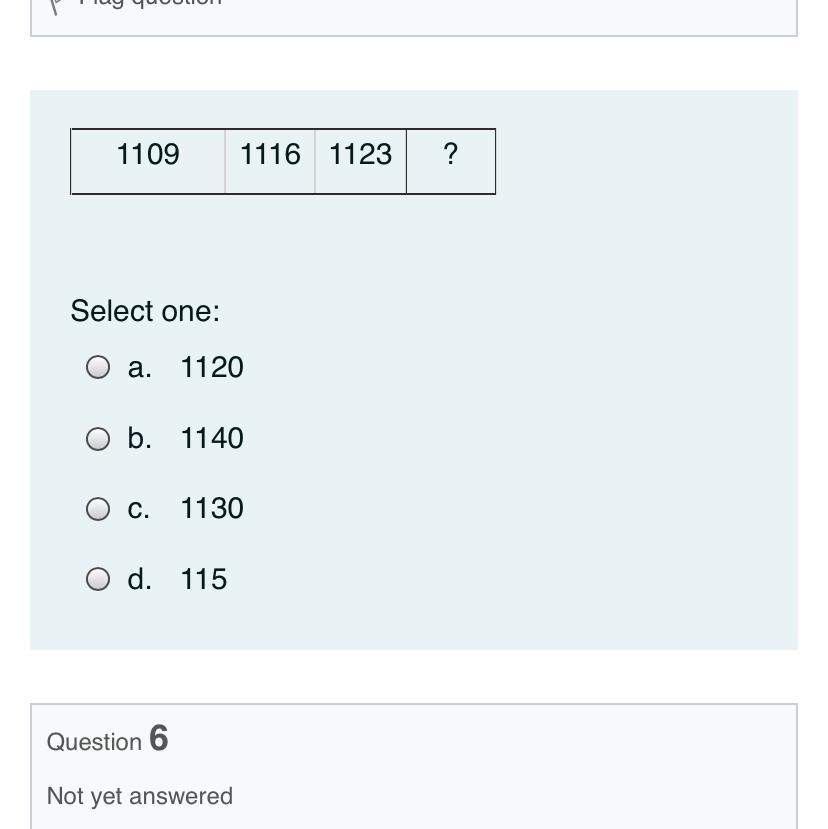Click the Question 6 heading

coord(108,740)
